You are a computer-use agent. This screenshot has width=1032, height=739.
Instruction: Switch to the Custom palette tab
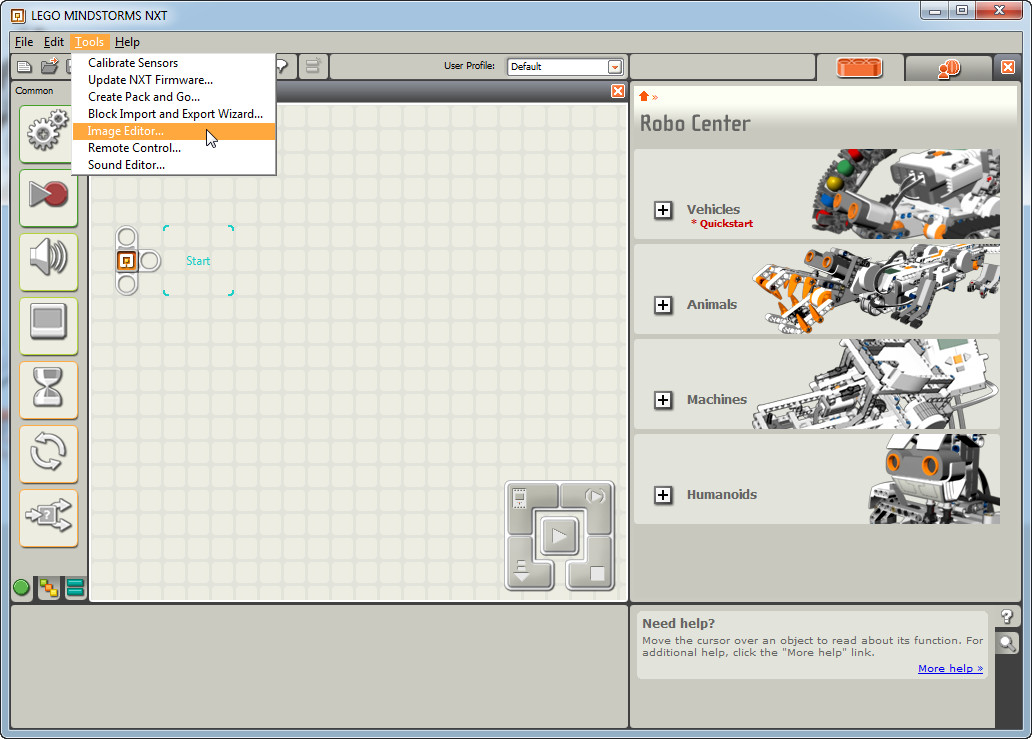(75, 588)
